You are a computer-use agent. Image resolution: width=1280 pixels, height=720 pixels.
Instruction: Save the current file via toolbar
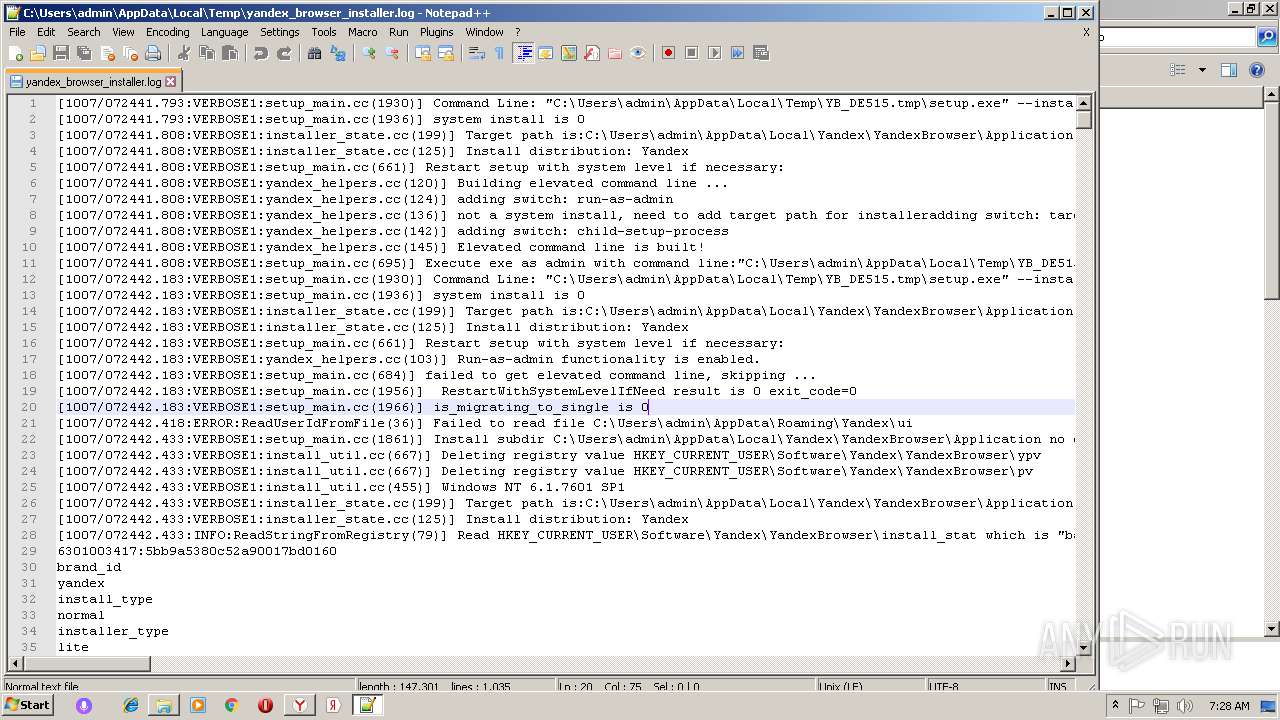(61, 53)
